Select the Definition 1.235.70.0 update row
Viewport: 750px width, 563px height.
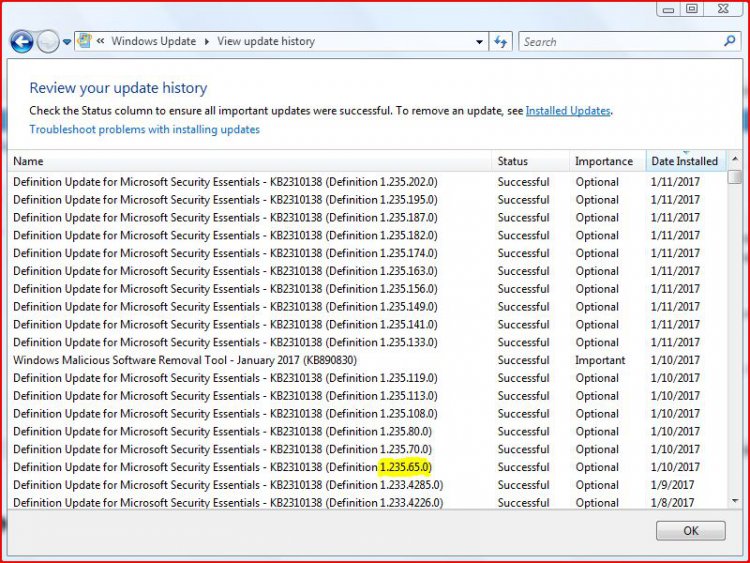[367, 449]
